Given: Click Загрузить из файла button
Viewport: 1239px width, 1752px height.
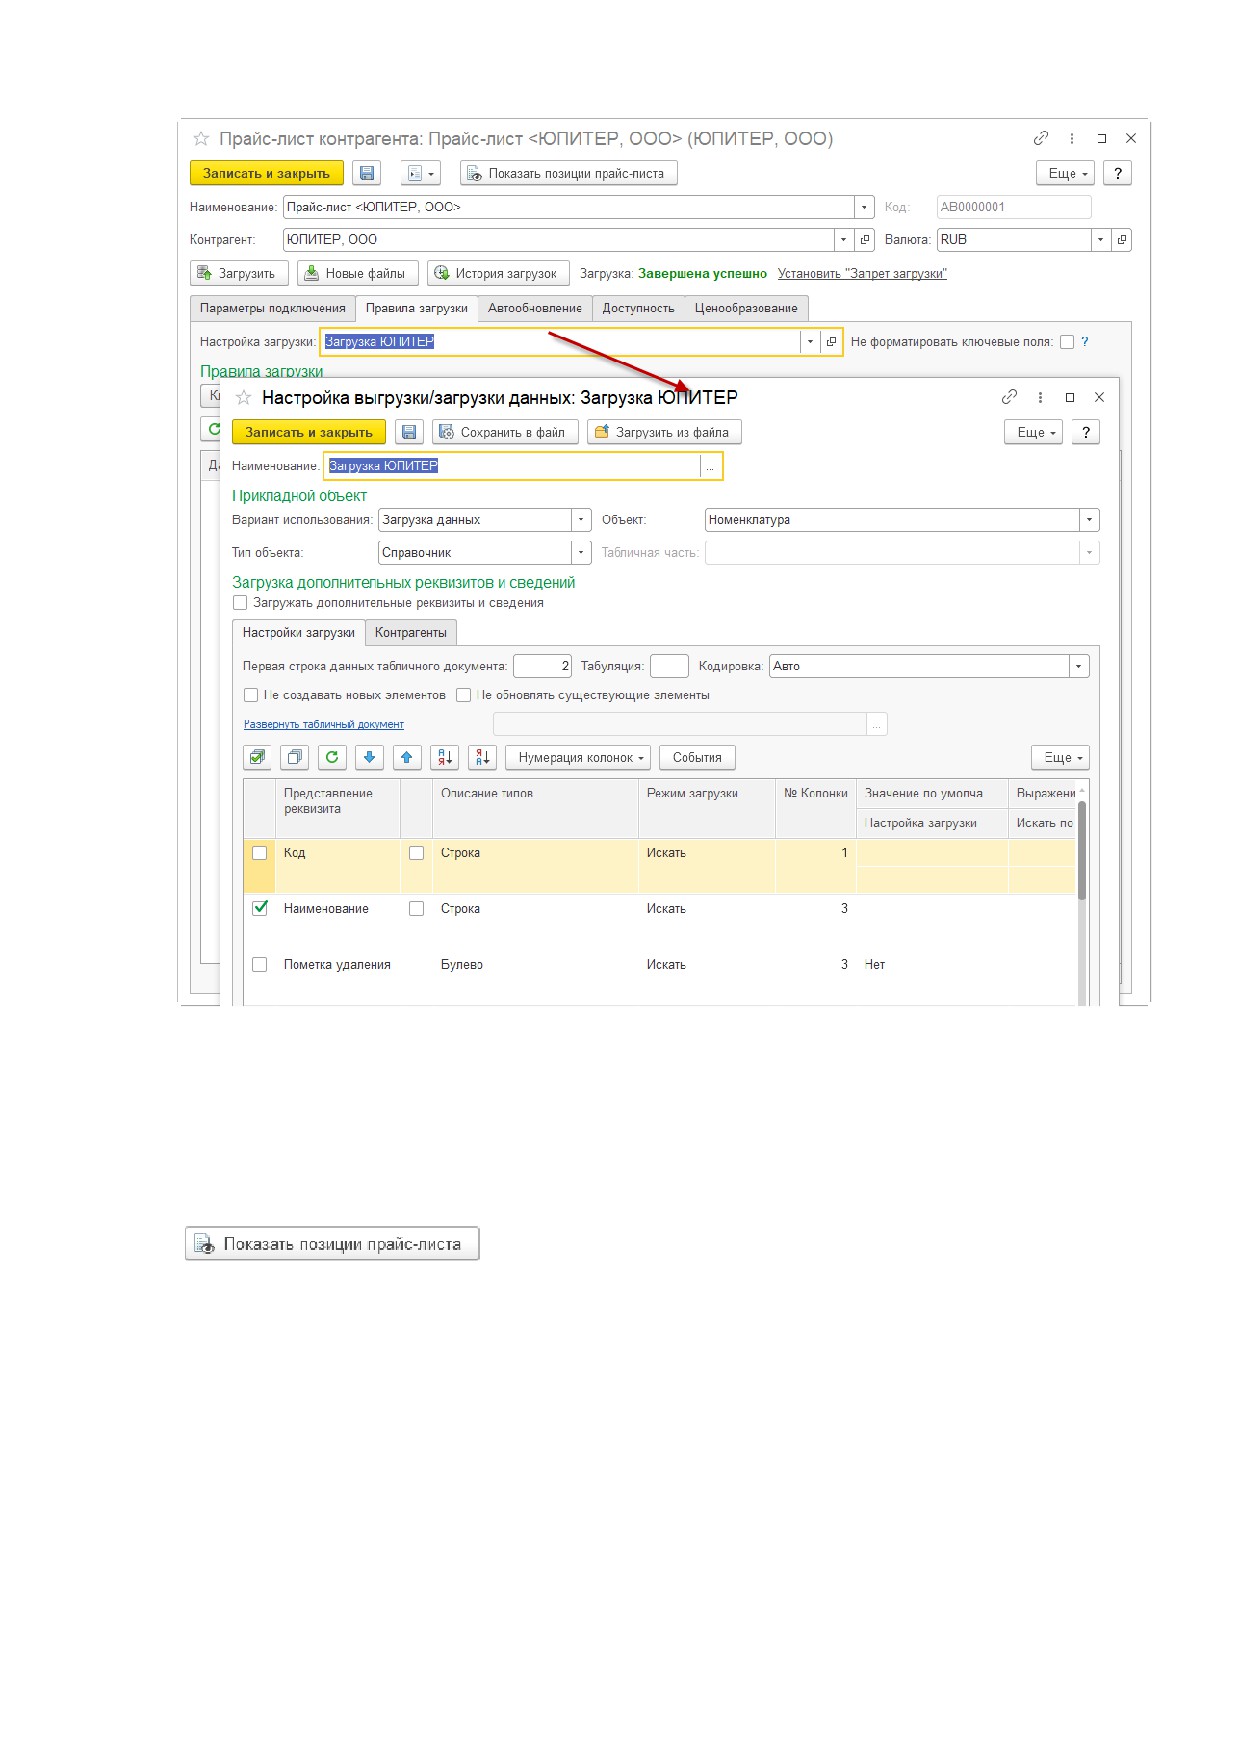Looking at the screenshot, I should click(665, 432).
